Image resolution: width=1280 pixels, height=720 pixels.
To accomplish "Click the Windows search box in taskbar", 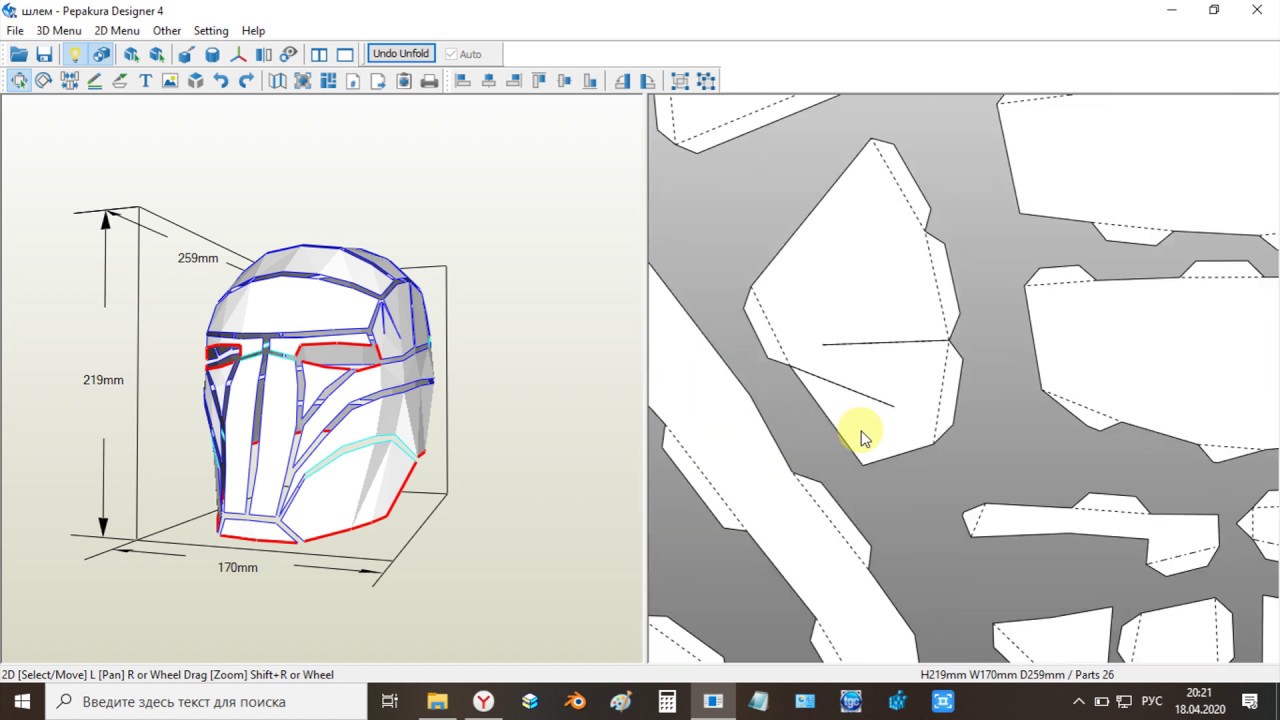I will point(206,701).
